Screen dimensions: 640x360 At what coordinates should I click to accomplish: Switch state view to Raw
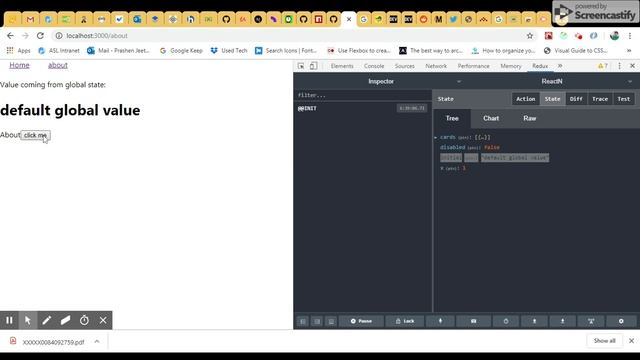coord(530,118)
